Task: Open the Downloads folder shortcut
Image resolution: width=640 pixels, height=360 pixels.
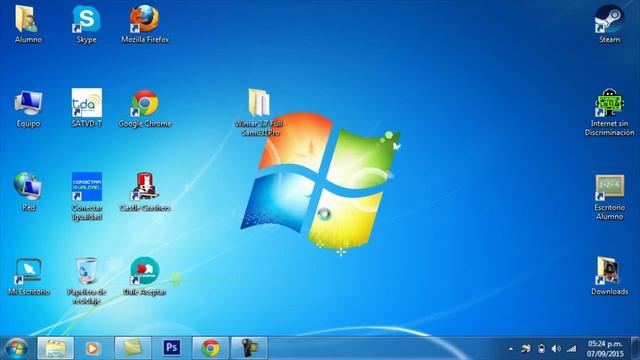Action: [608, 271]
